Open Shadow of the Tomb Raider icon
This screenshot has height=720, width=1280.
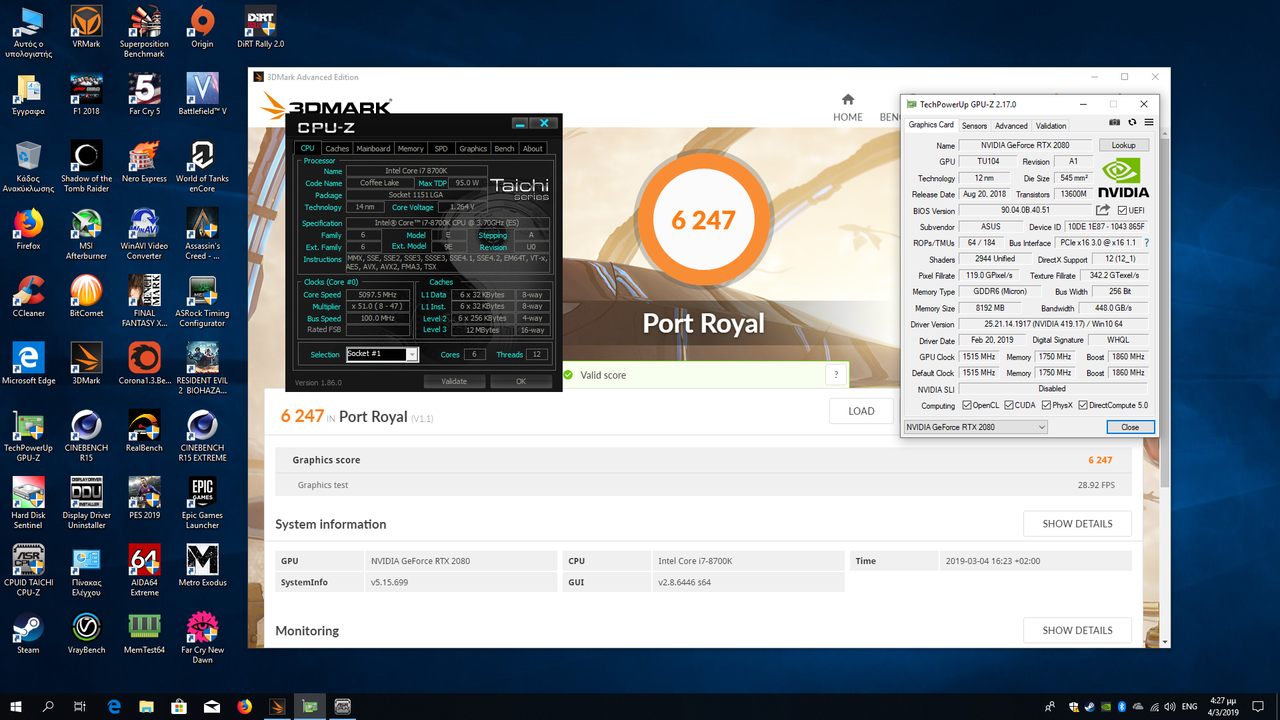tap(86, 166)
